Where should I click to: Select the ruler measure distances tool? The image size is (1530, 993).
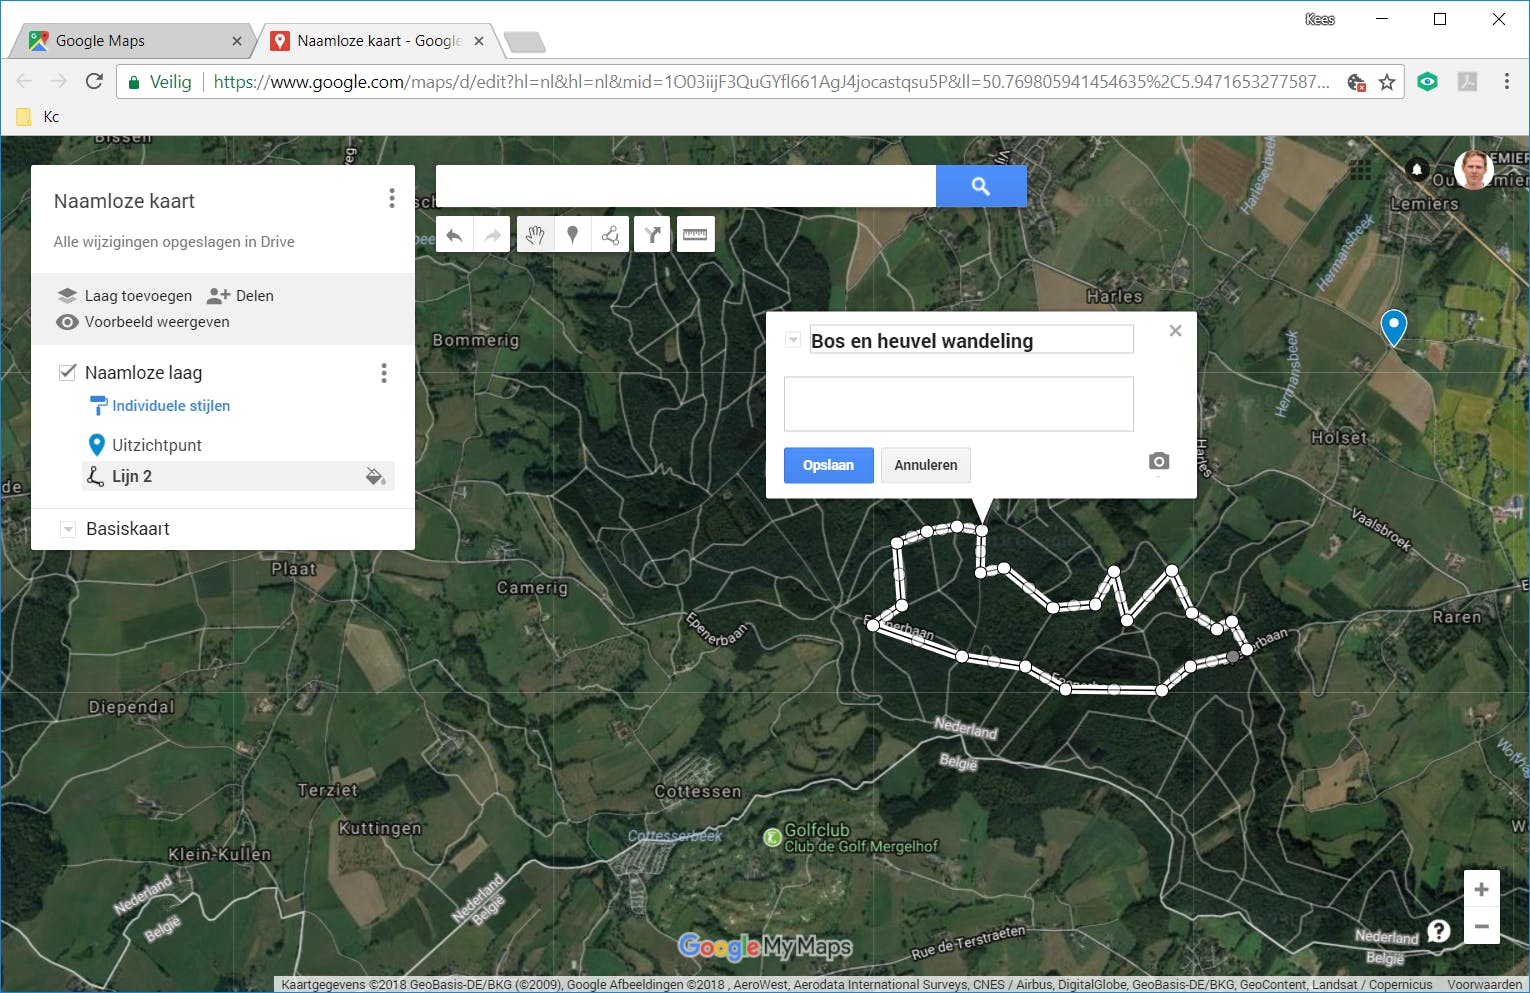(695, 235)
